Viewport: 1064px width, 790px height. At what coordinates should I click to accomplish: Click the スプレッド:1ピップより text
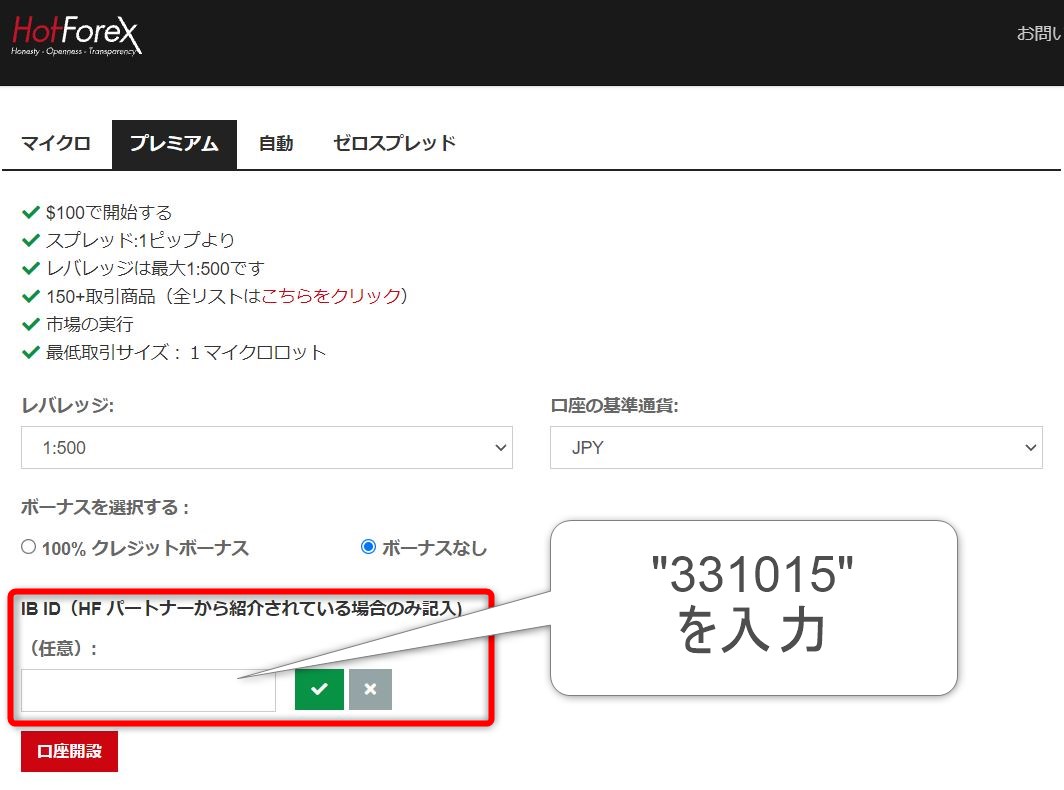click(x=140, y=240)
